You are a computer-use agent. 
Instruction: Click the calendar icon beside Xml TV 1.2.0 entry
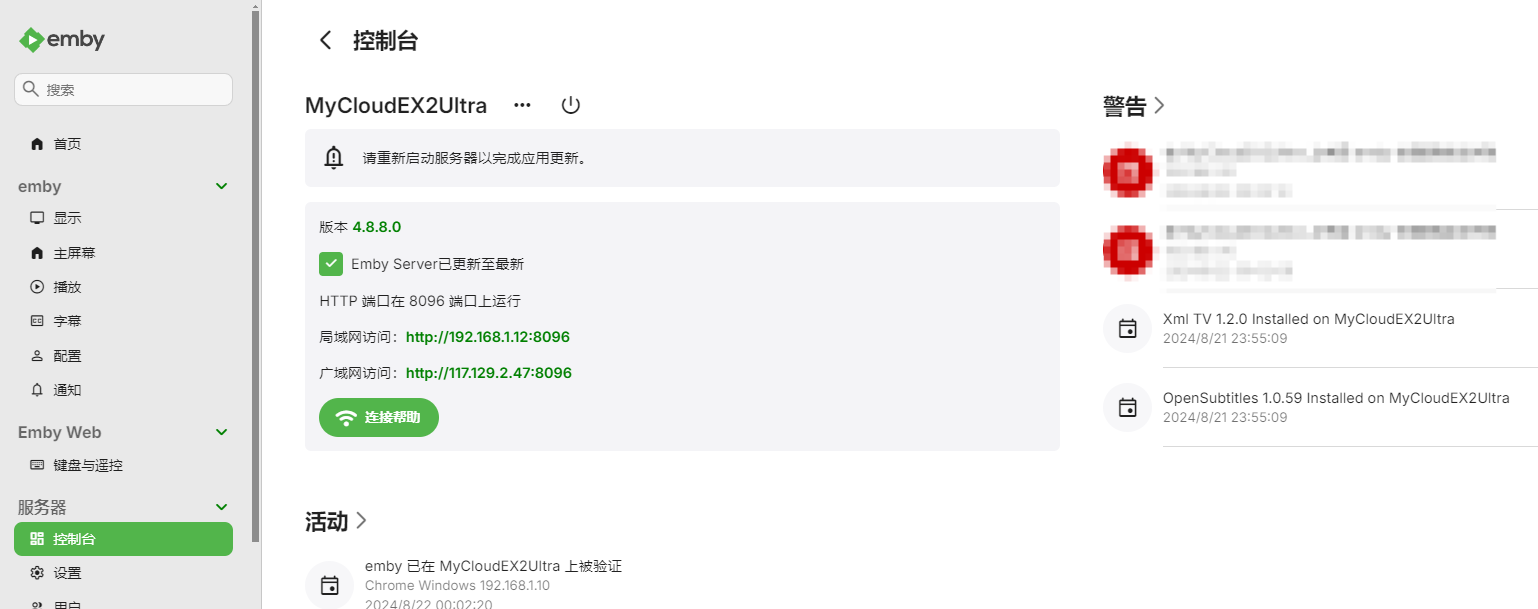coord(1127,328)
